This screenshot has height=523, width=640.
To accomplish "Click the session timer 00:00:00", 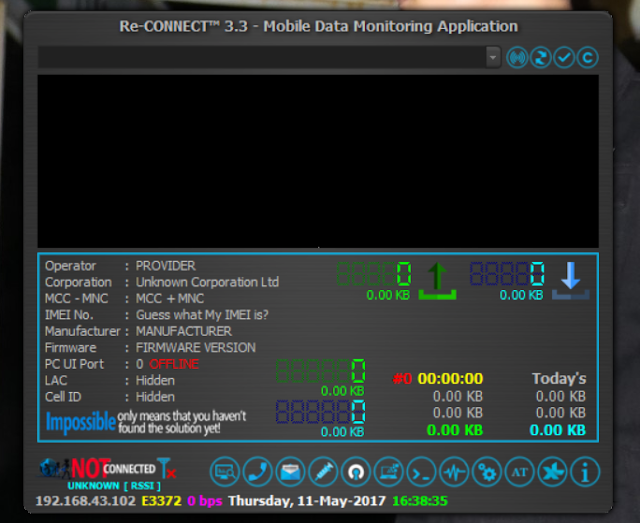I will [x=450, y=378].
